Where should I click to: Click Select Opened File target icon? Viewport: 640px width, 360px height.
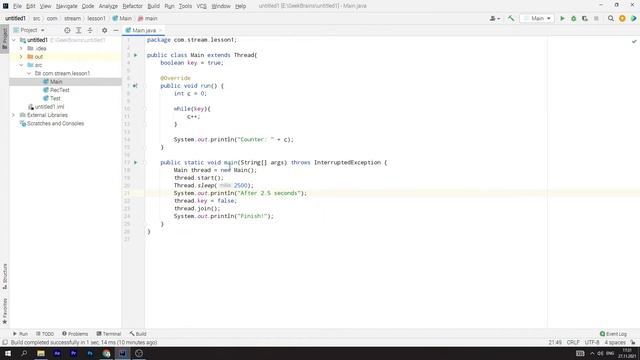[x=67, y=30]
